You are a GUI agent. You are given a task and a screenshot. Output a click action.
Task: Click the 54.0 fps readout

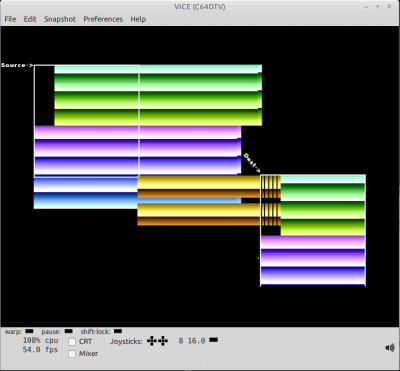(40, 350)
